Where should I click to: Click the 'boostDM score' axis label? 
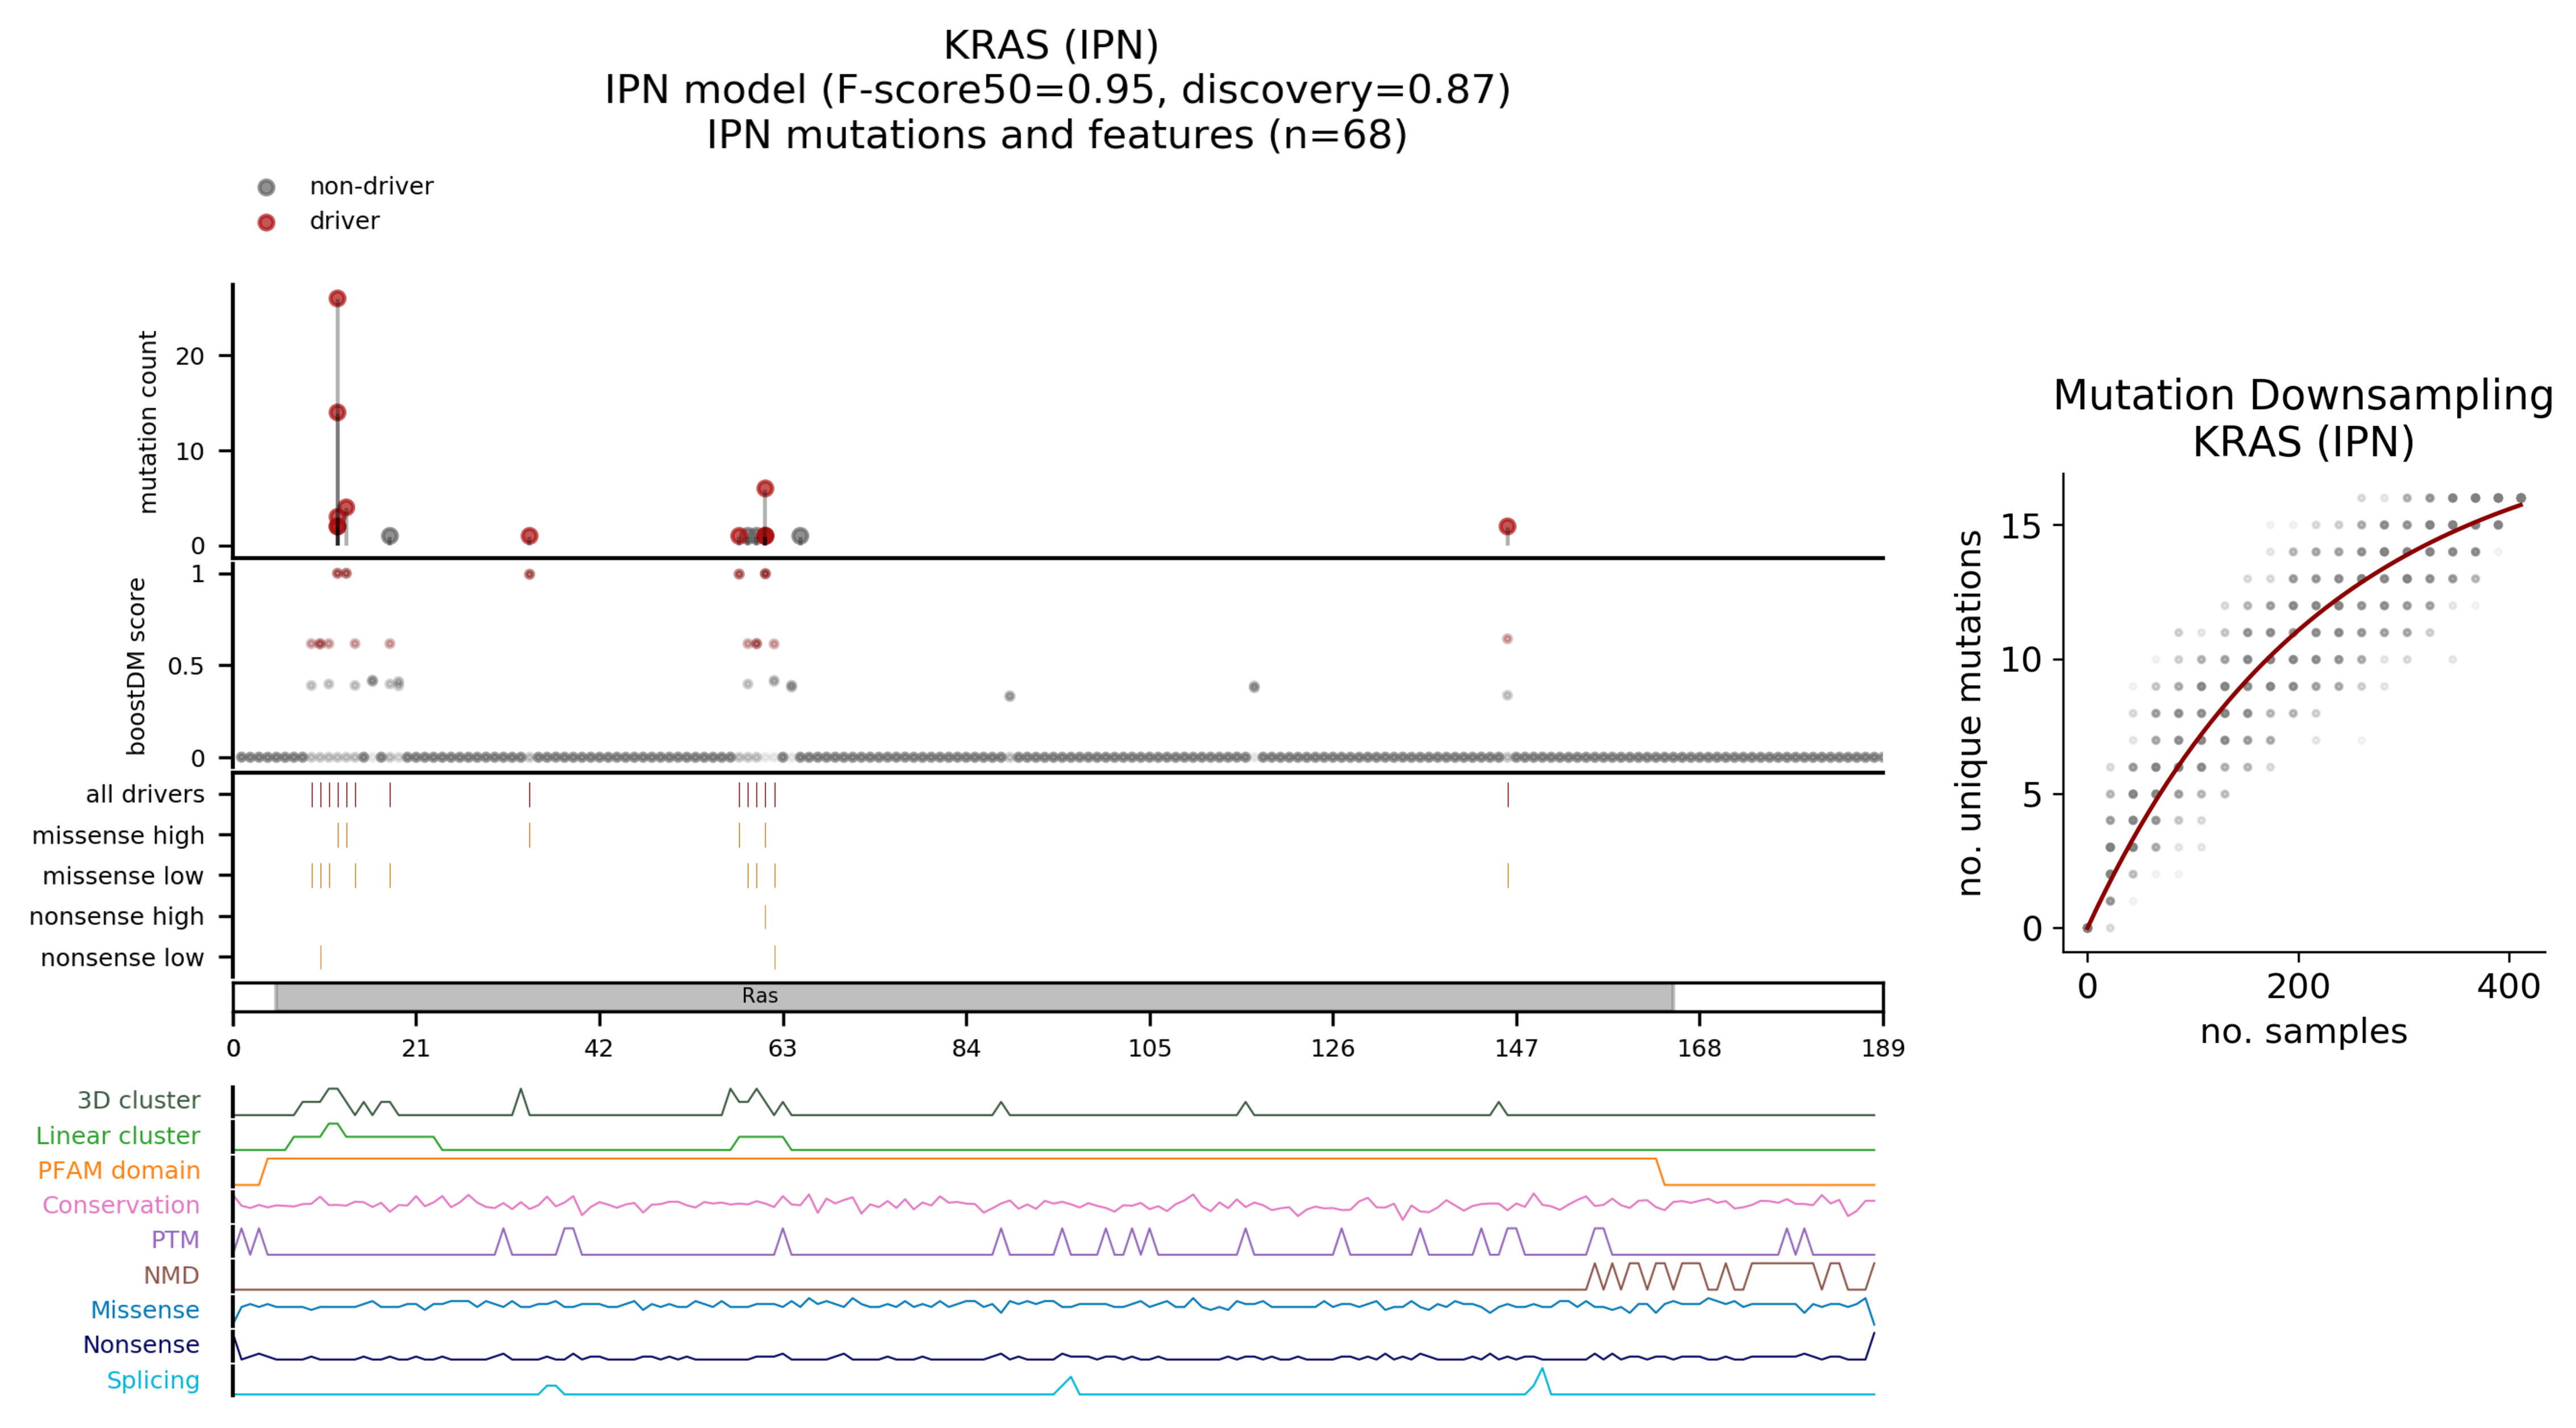point(137,665)
